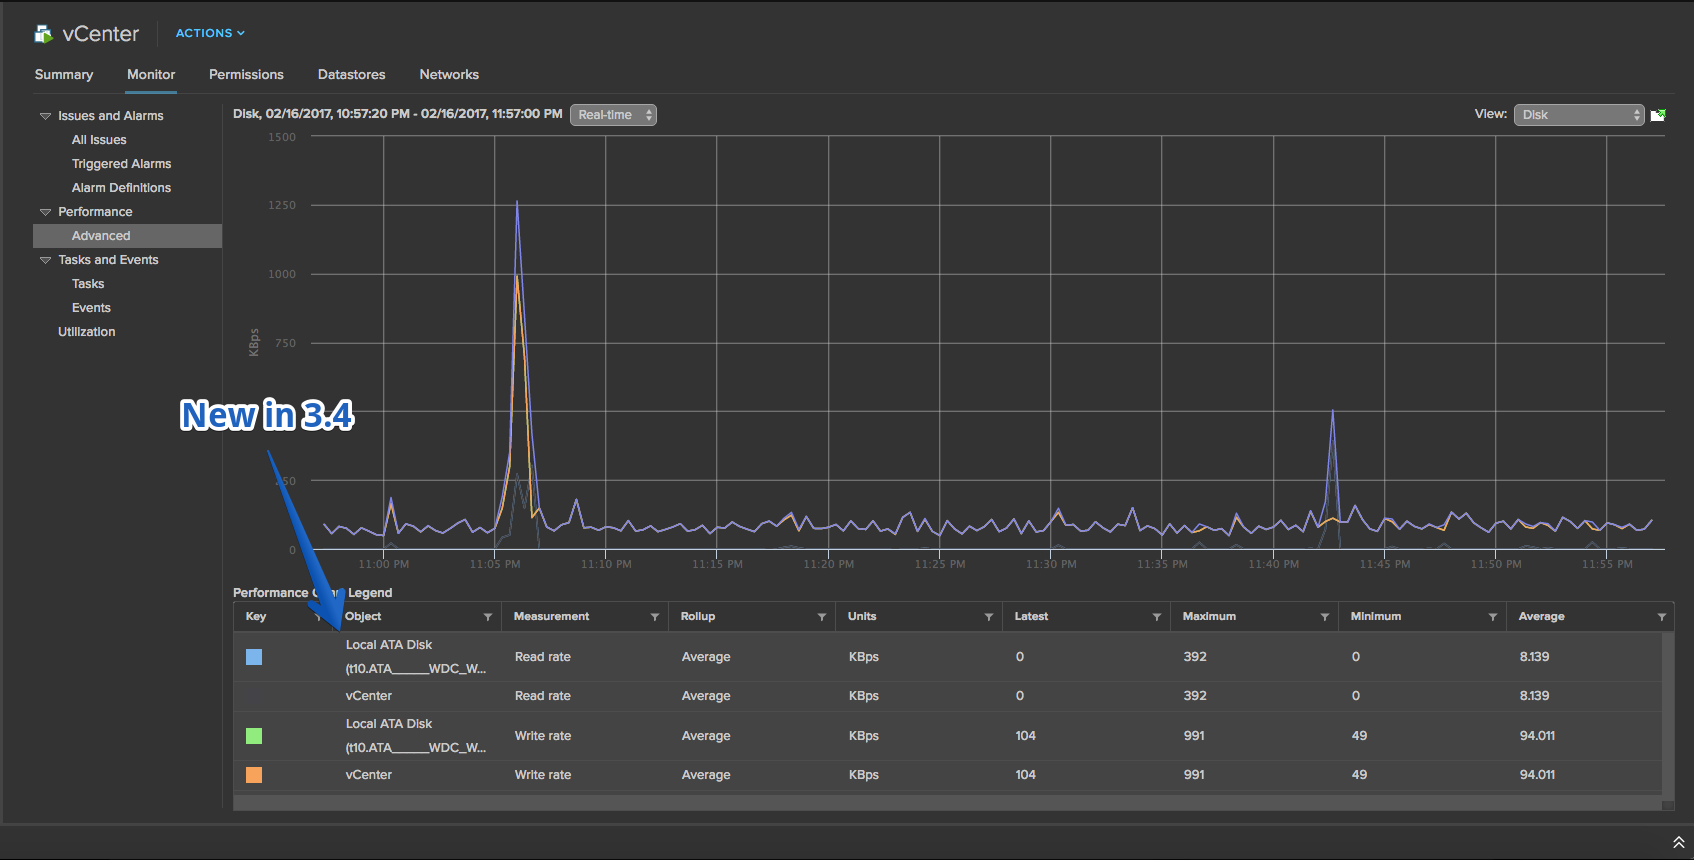This screenshot has width=1694, height=860.
Task: Open the Units column filter icon
Action: pyautogui.click(x=989, y=617)
